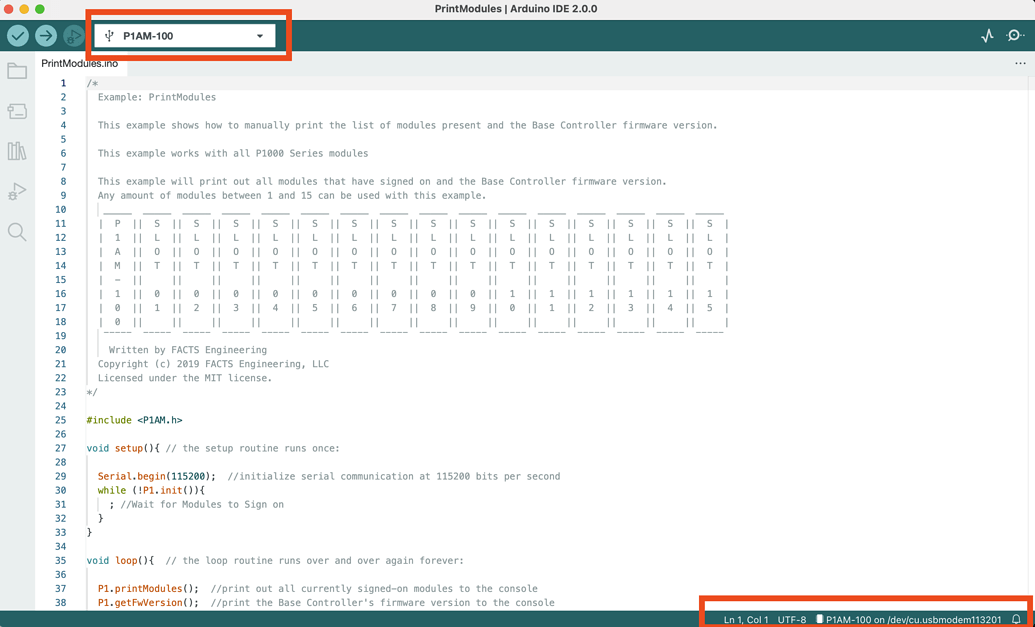The height and width of the screenshot is (627, 1035).
Task: Click the Upload arrow button
Action: (45, 34)
